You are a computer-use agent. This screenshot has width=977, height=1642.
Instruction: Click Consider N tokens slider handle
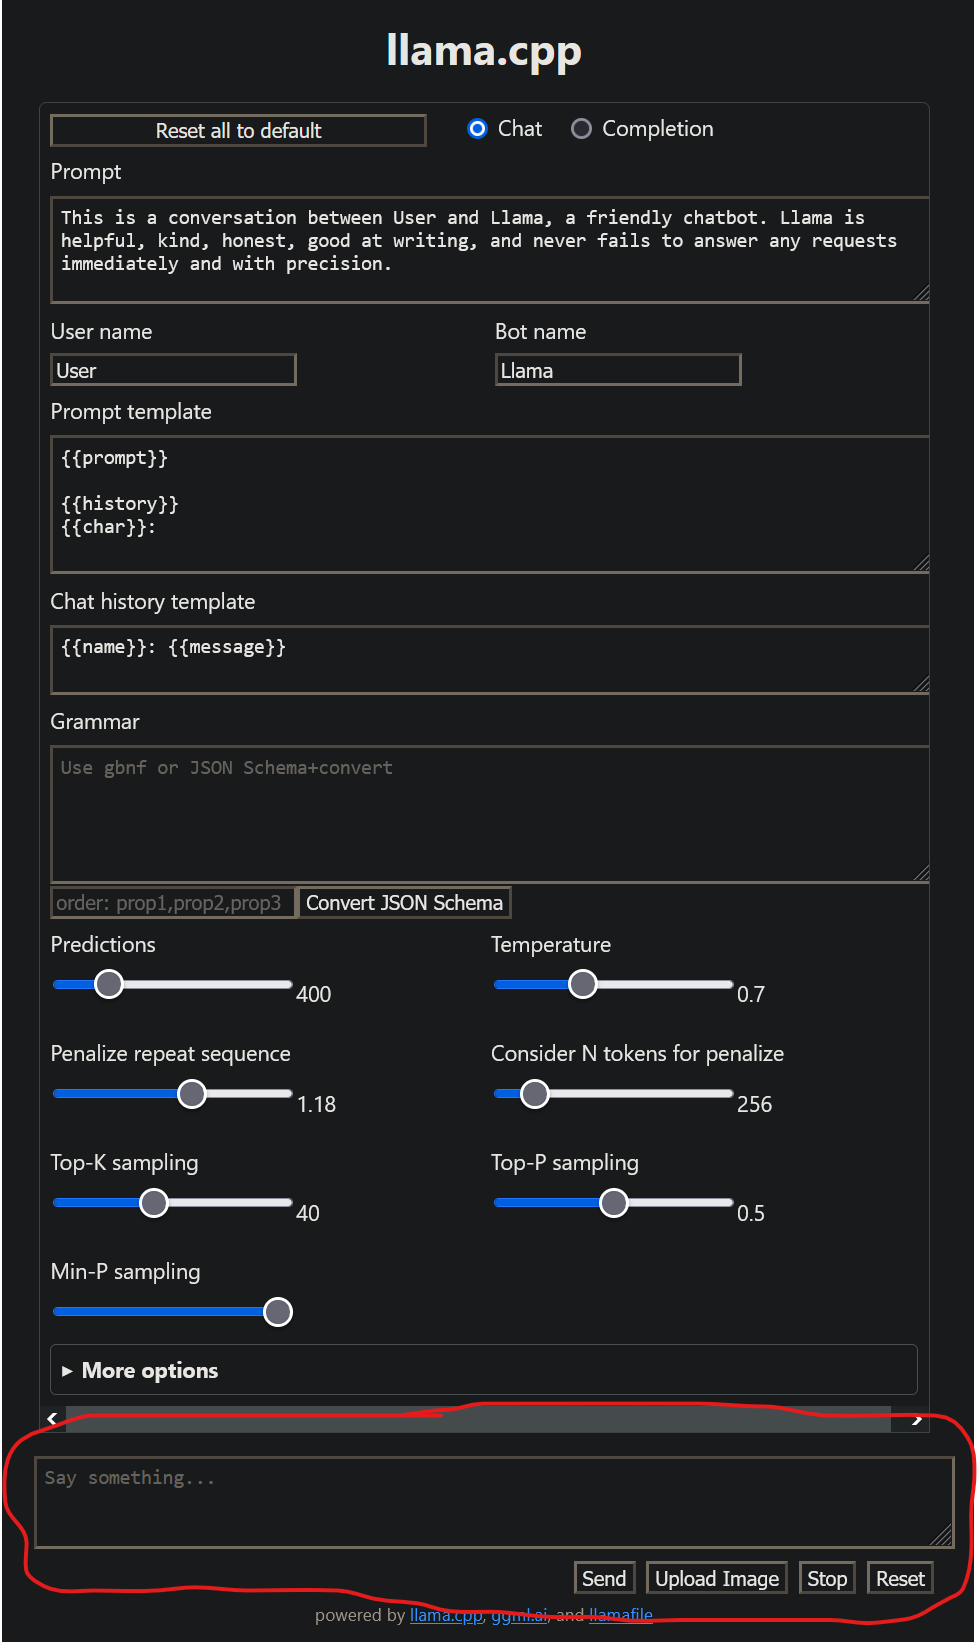coord(535,1094)
